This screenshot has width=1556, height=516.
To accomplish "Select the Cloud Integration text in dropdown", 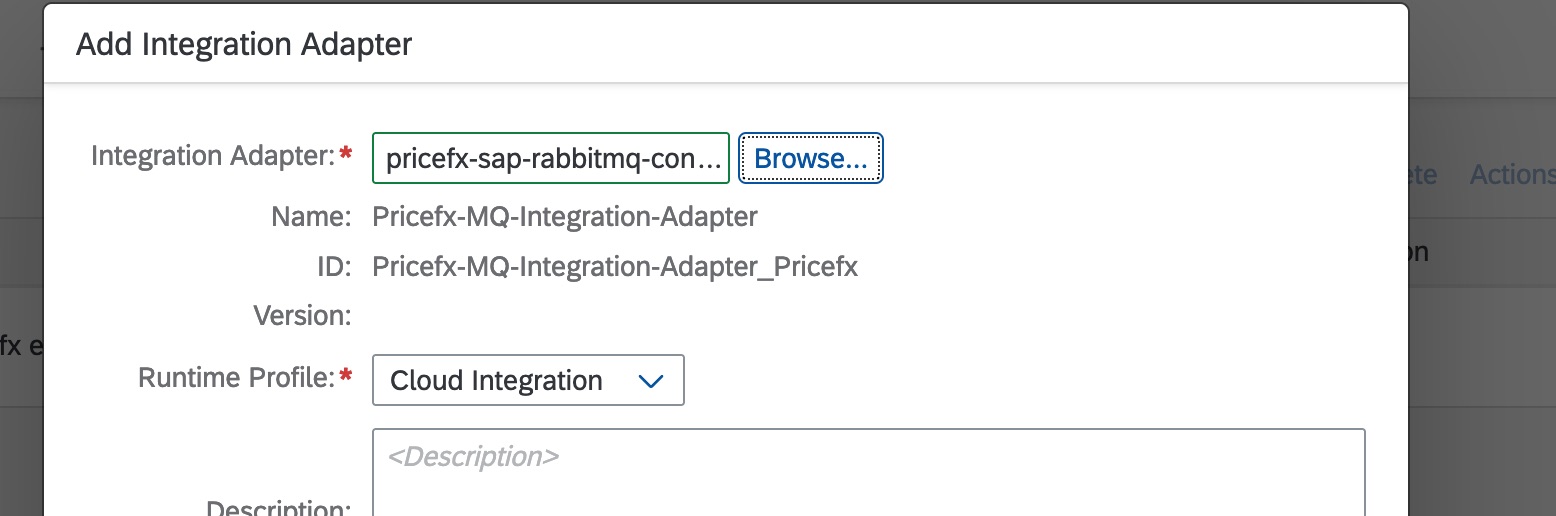I will point(497,381).
